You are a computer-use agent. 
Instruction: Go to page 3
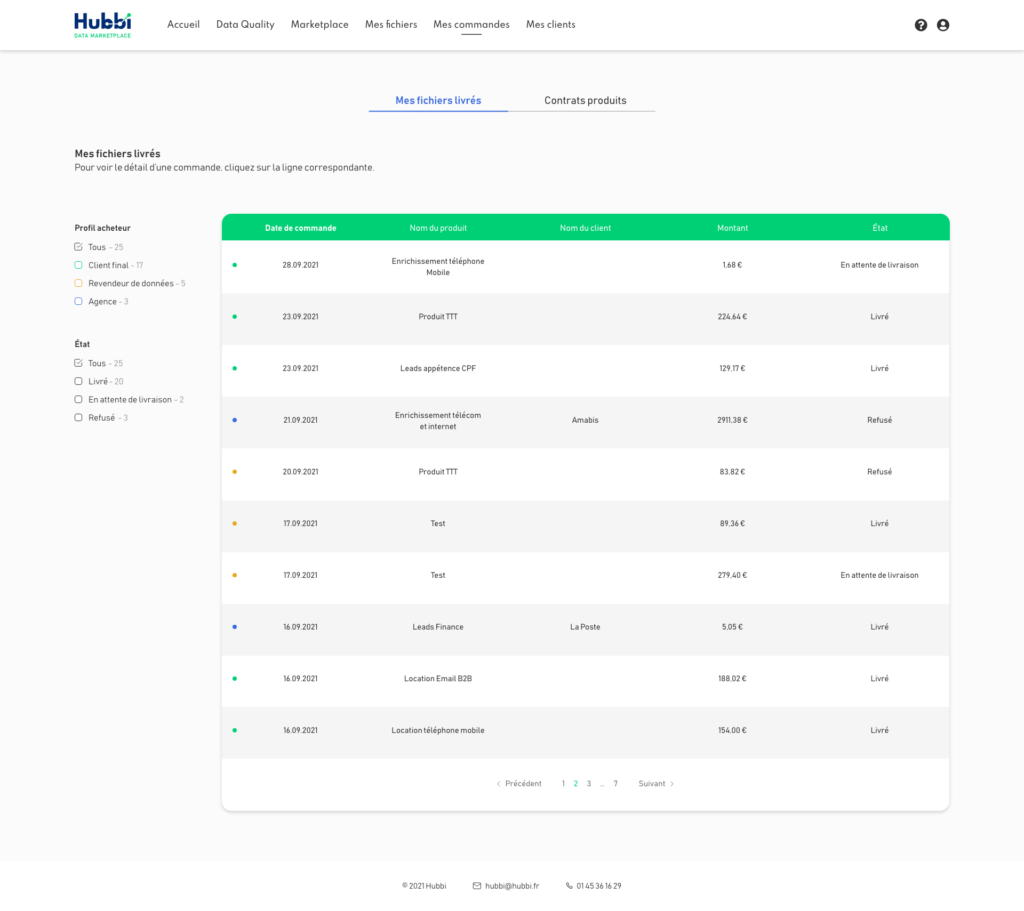[x=588, y=784]
